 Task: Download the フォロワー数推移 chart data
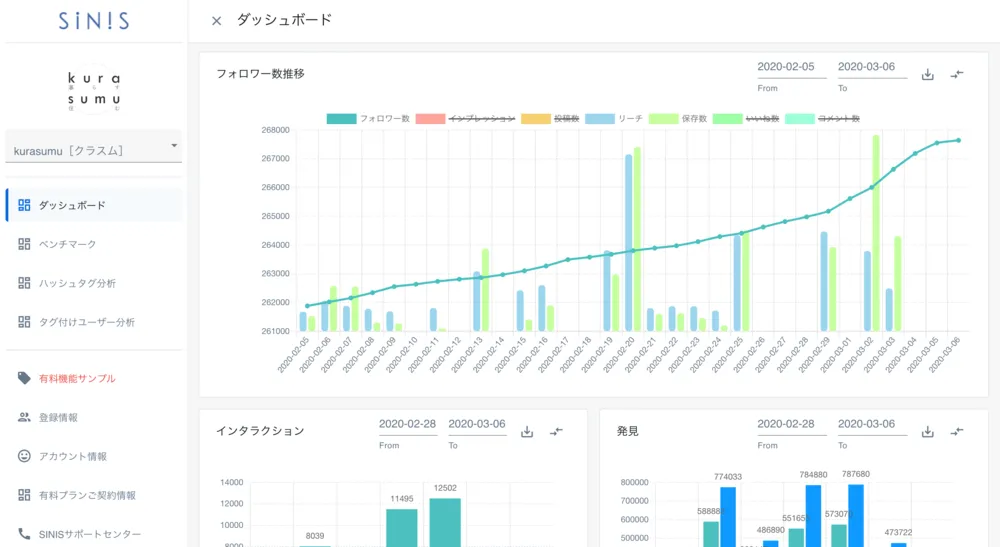(x=928, y=75)
